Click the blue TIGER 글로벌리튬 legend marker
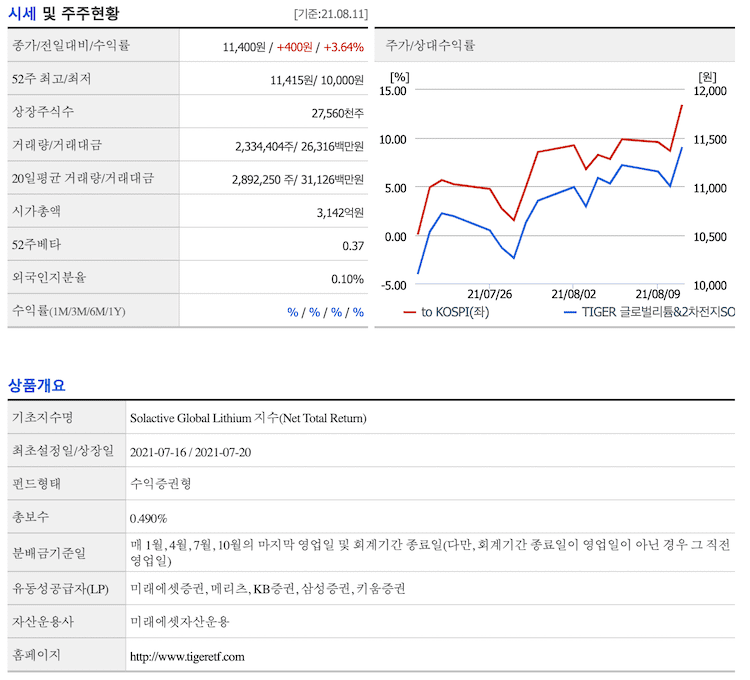The image size is (750, 680). click(x=570, y=312)
